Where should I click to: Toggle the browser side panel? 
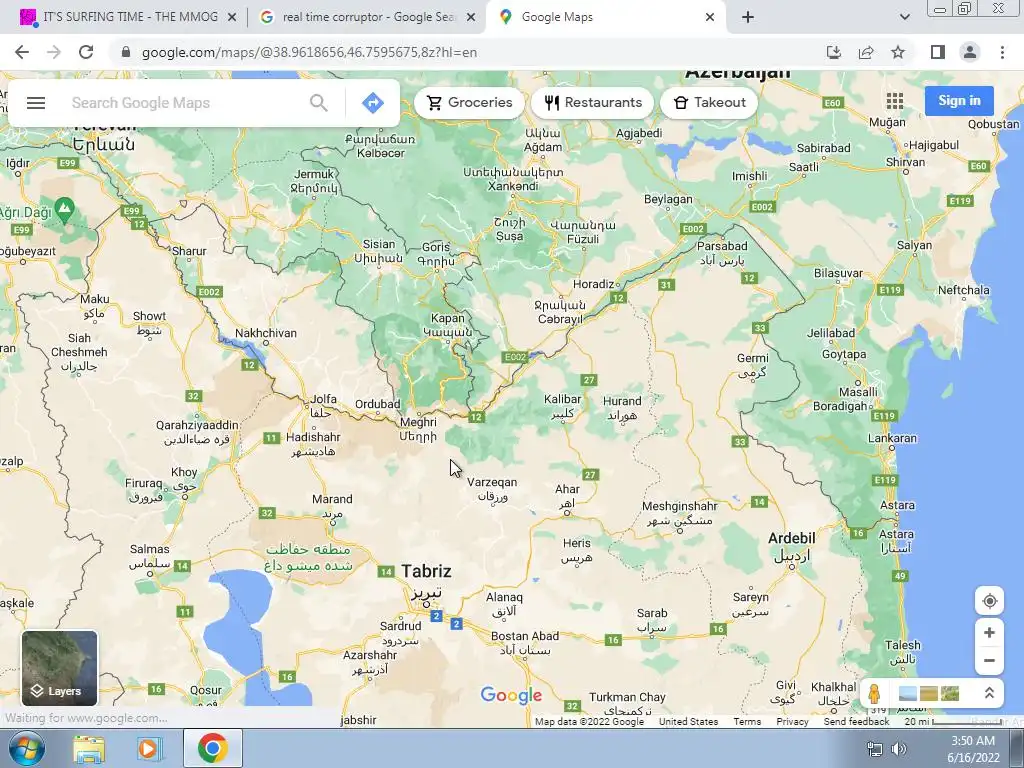938,52
